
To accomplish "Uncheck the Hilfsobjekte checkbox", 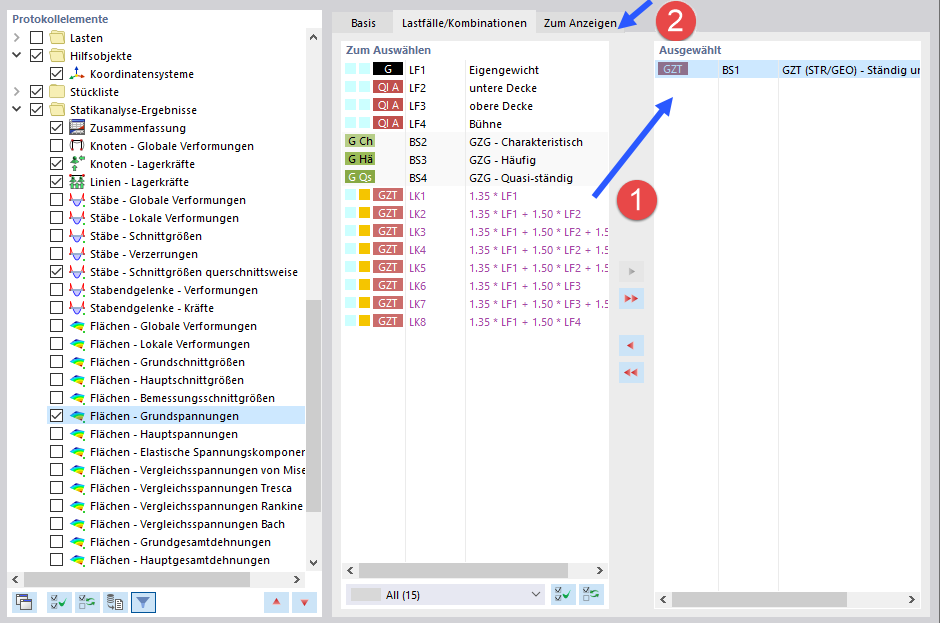I will (x=37, y=56).
